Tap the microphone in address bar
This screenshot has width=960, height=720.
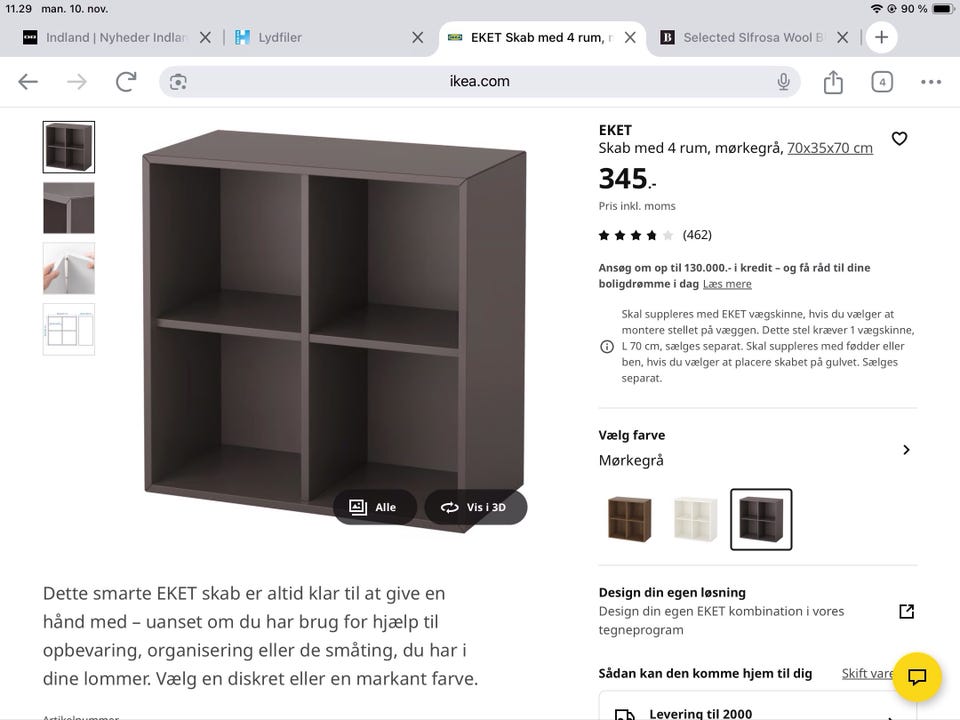783,81
